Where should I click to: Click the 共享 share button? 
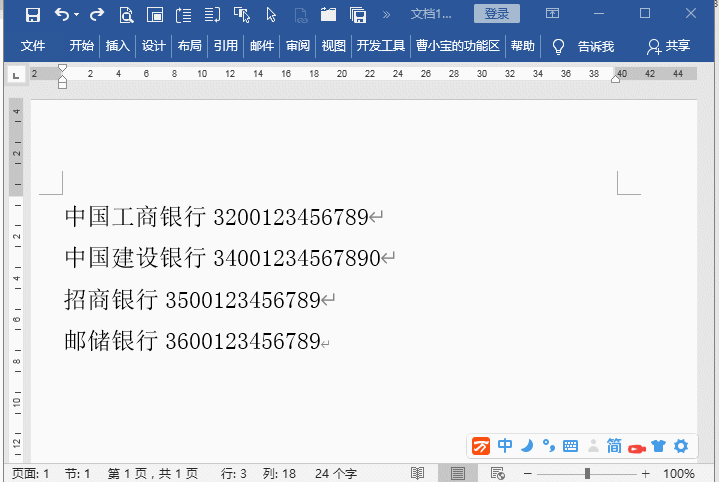click(x=669, y=46)
